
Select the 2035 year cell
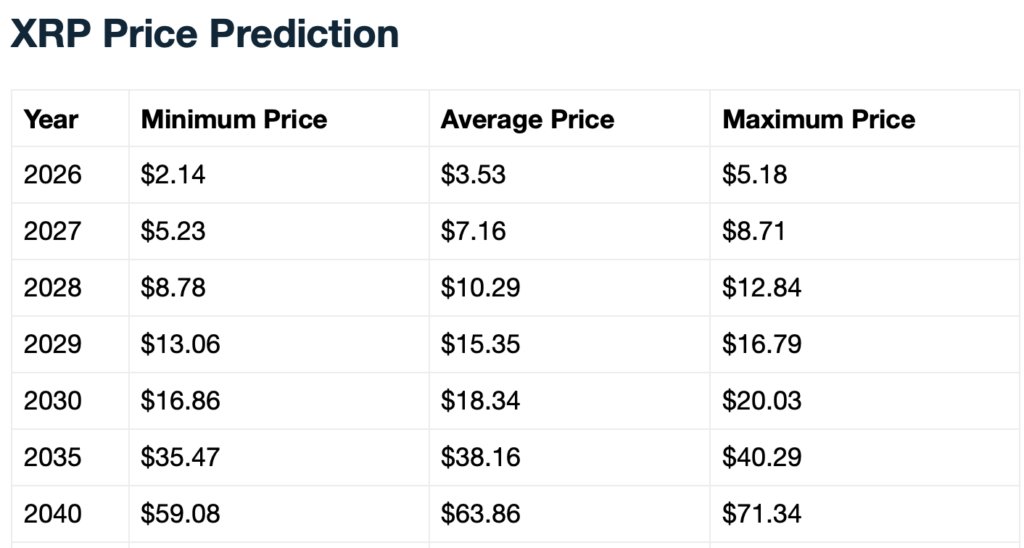(x=53, y=458)
